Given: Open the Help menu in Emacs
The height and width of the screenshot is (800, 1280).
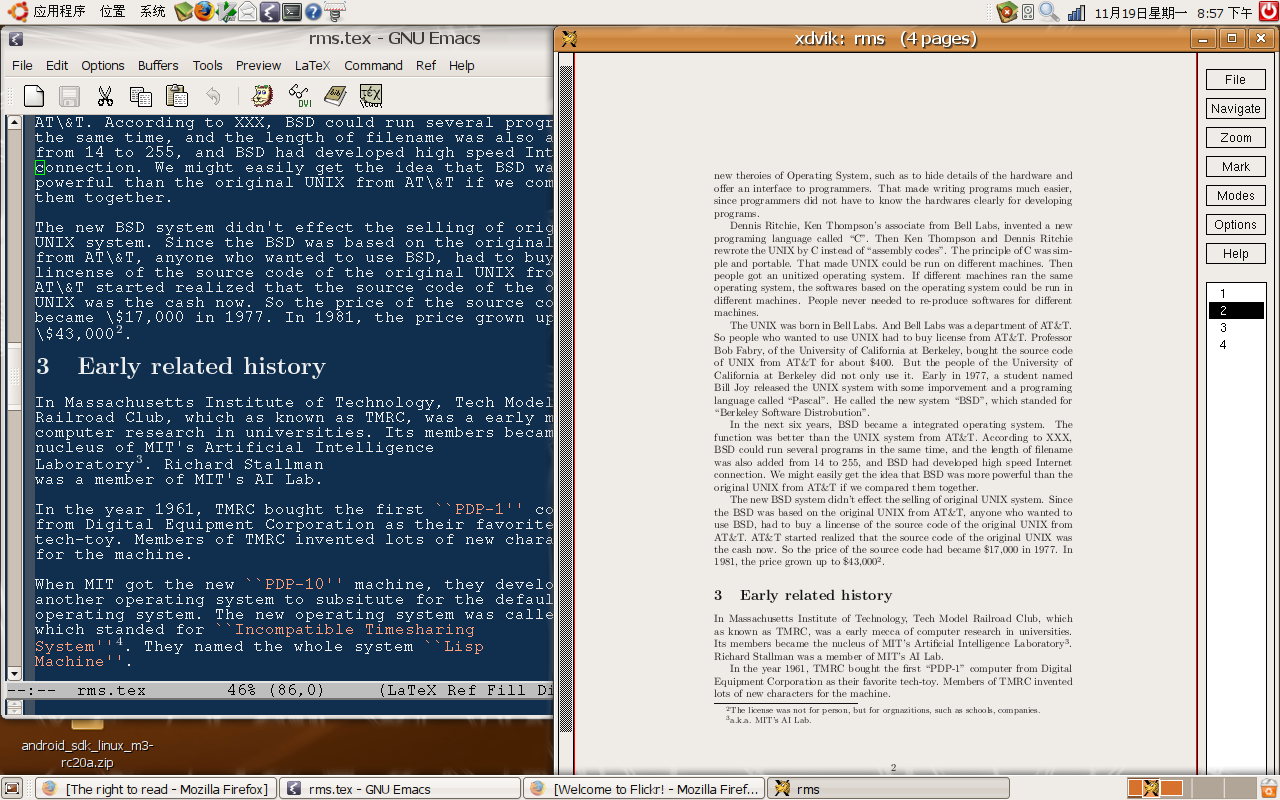Looking at the screenshot, I should (461, 66).
